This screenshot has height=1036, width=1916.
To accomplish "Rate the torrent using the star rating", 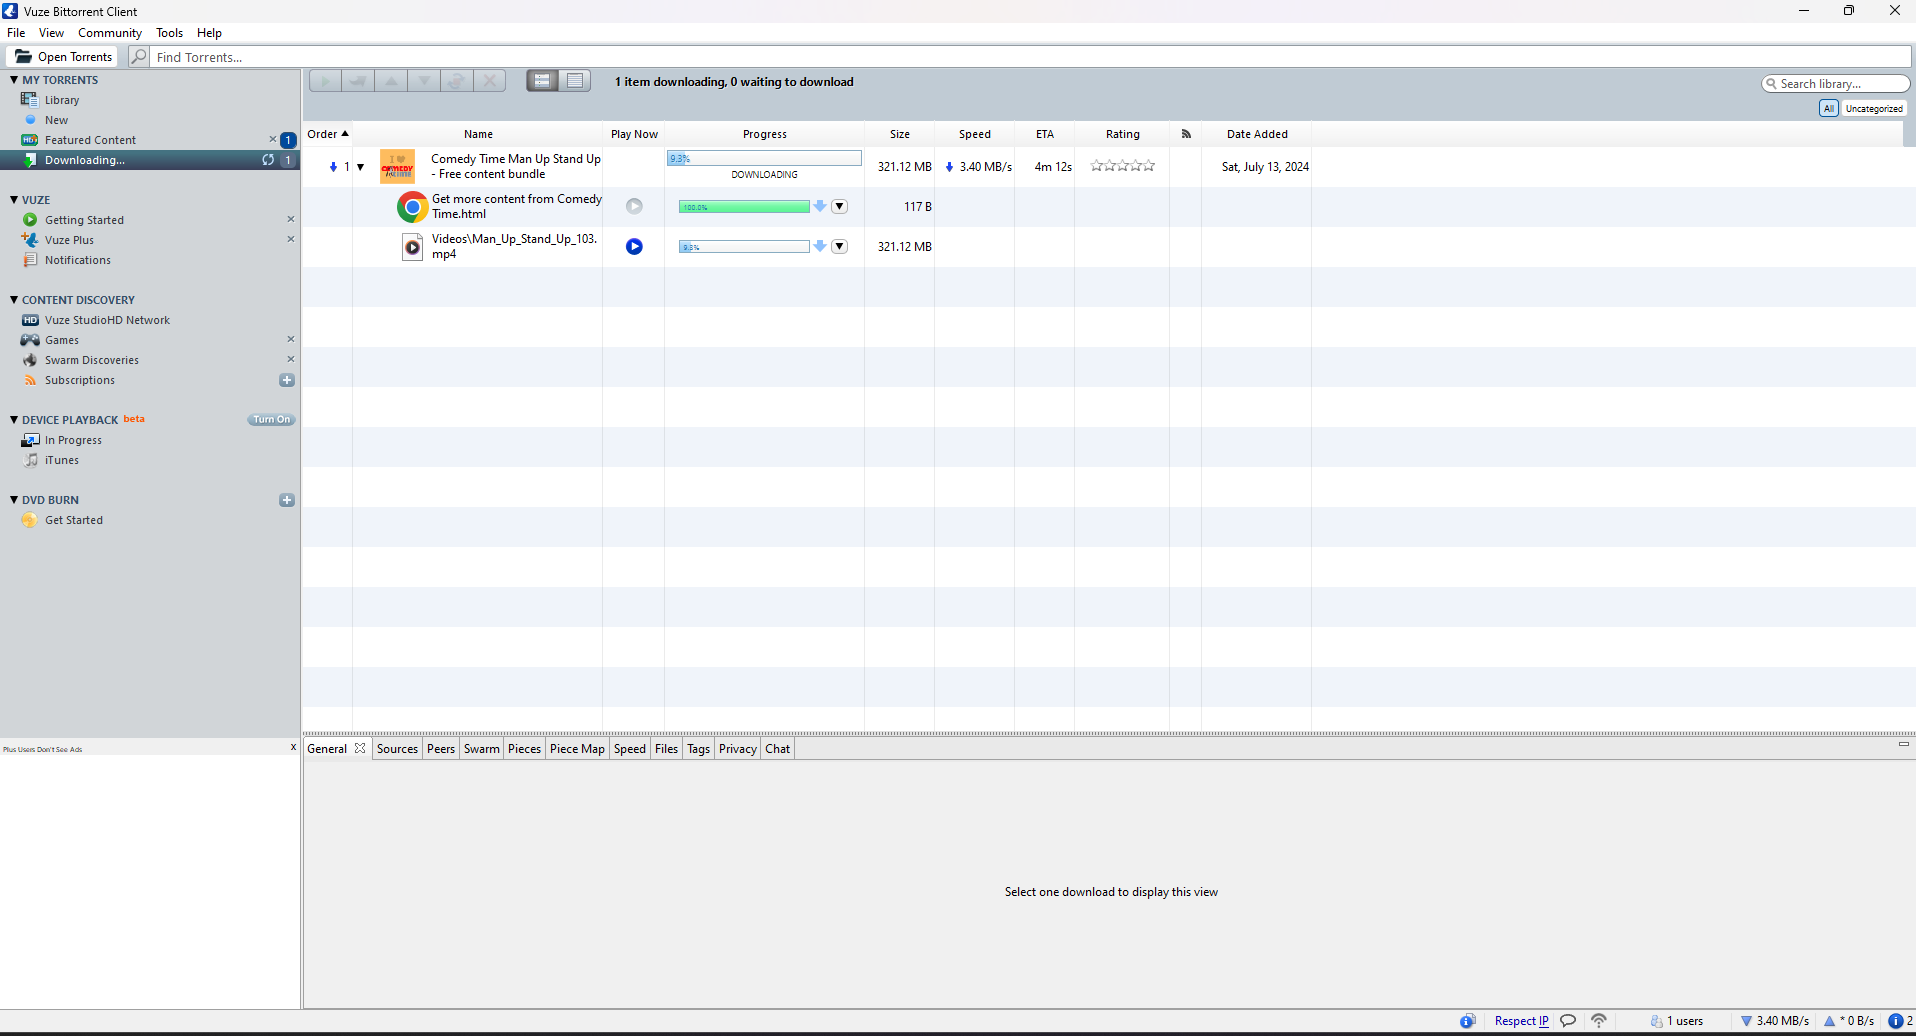I will (1122, 166).
